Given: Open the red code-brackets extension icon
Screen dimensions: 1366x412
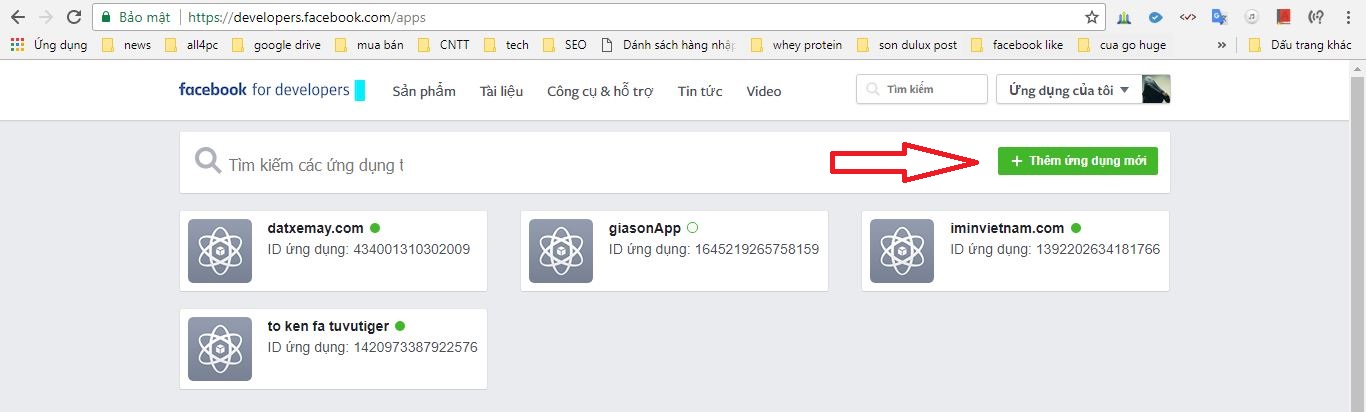Looking at the screenshot, I should click(x=1187, y=17).
